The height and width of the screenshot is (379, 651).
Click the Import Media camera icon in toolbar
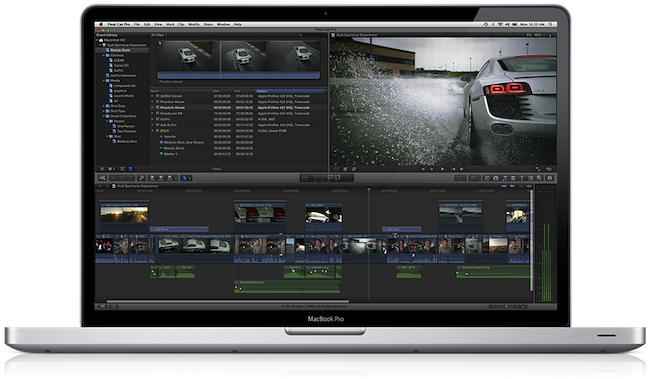(102, 178)
